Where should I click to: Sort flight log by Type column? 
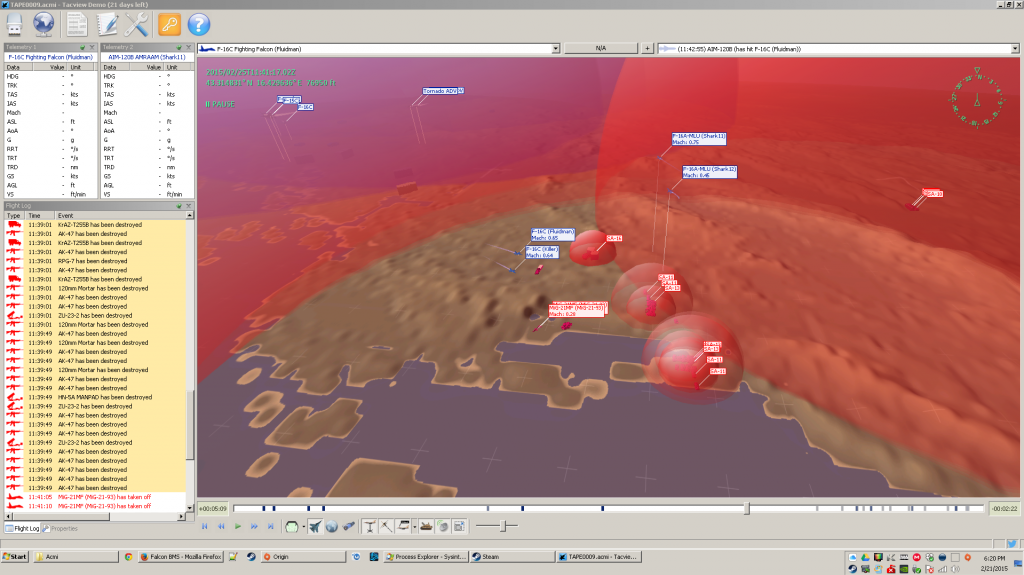click(14, 215)
